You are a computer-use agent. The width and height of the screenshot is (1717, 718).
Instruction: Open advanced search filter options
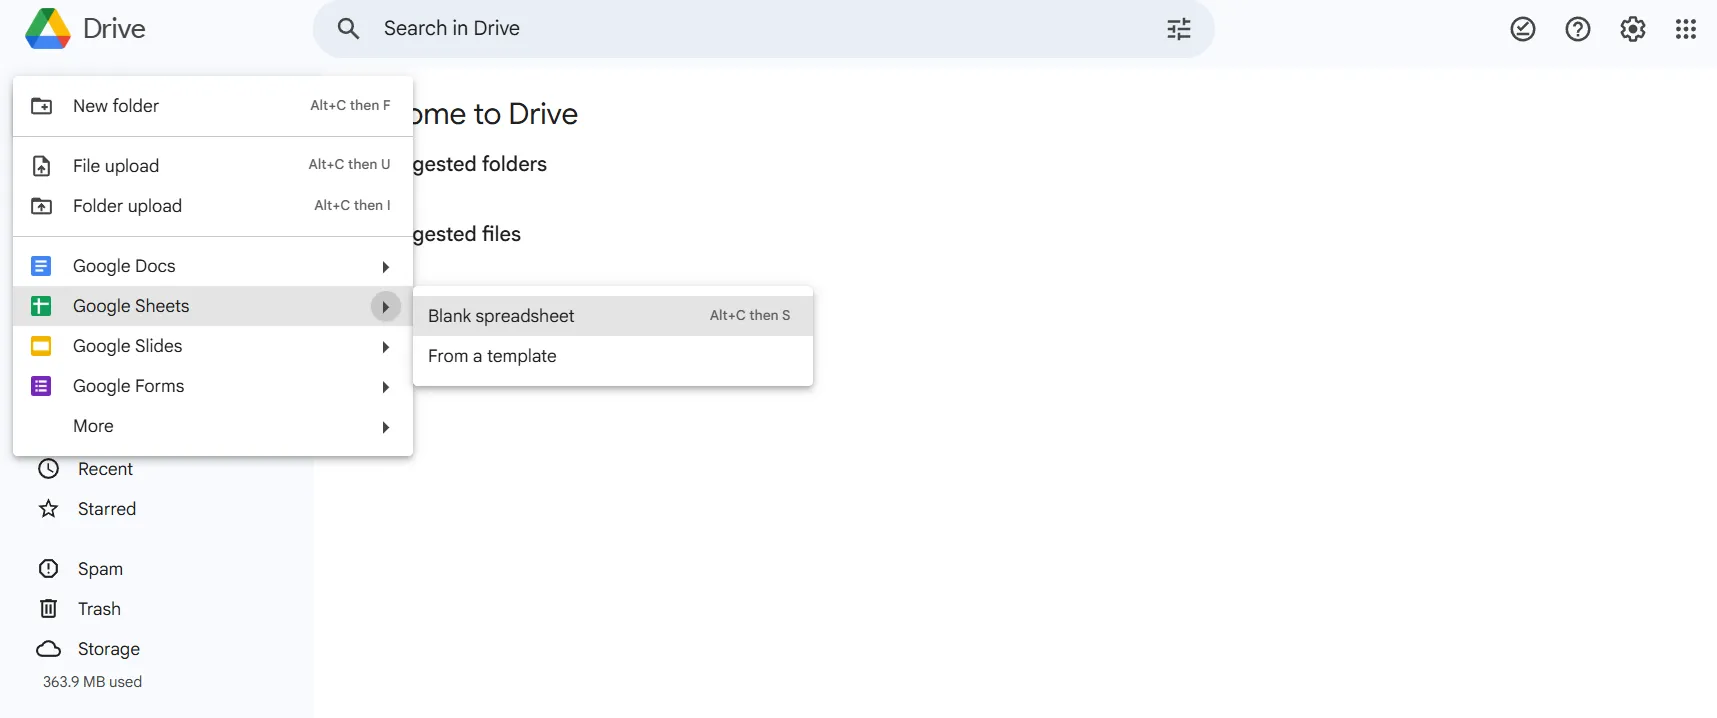tap(1179, 28)
